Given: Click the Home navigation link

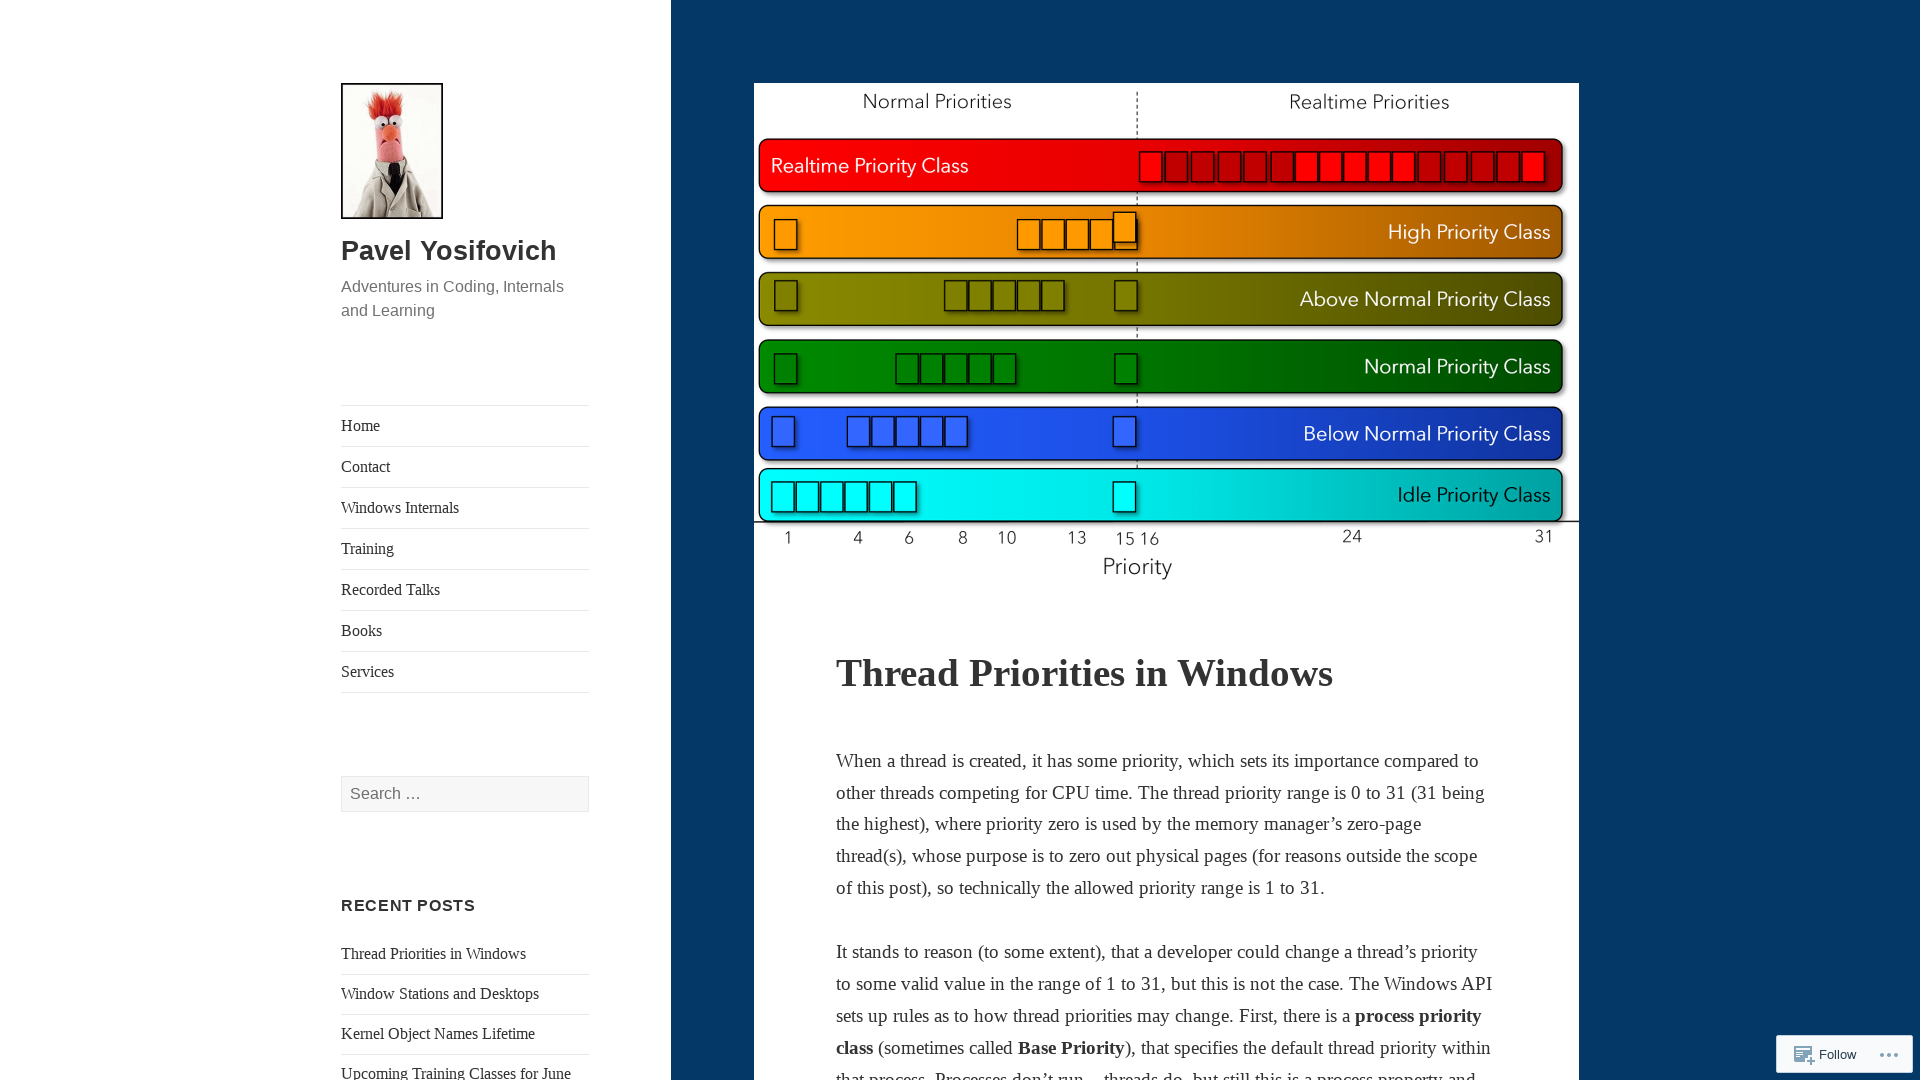Looking at the screenshot, I should [x=361, y=425].
